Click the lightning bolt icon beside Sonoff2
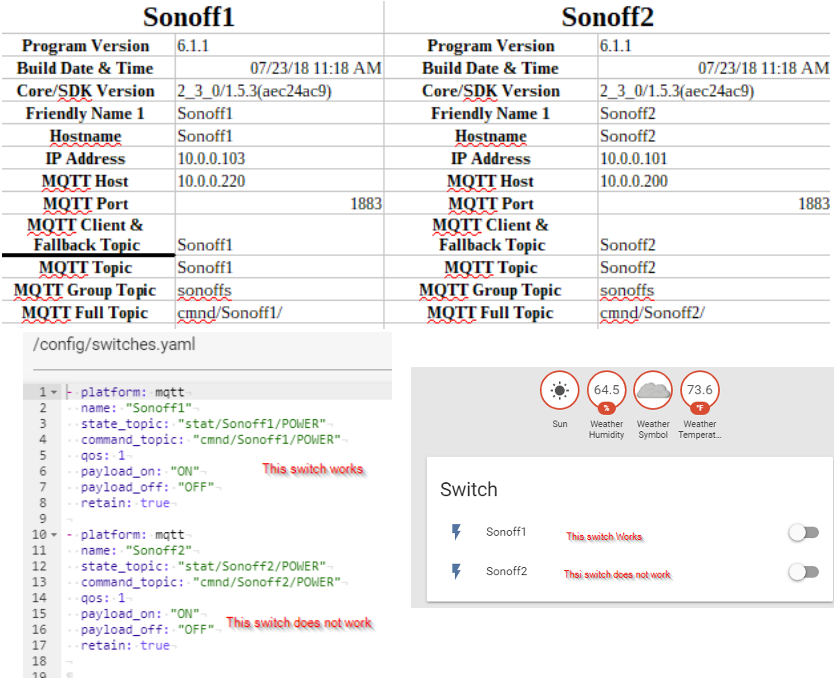The image size is (834, 679). (458, 571)
